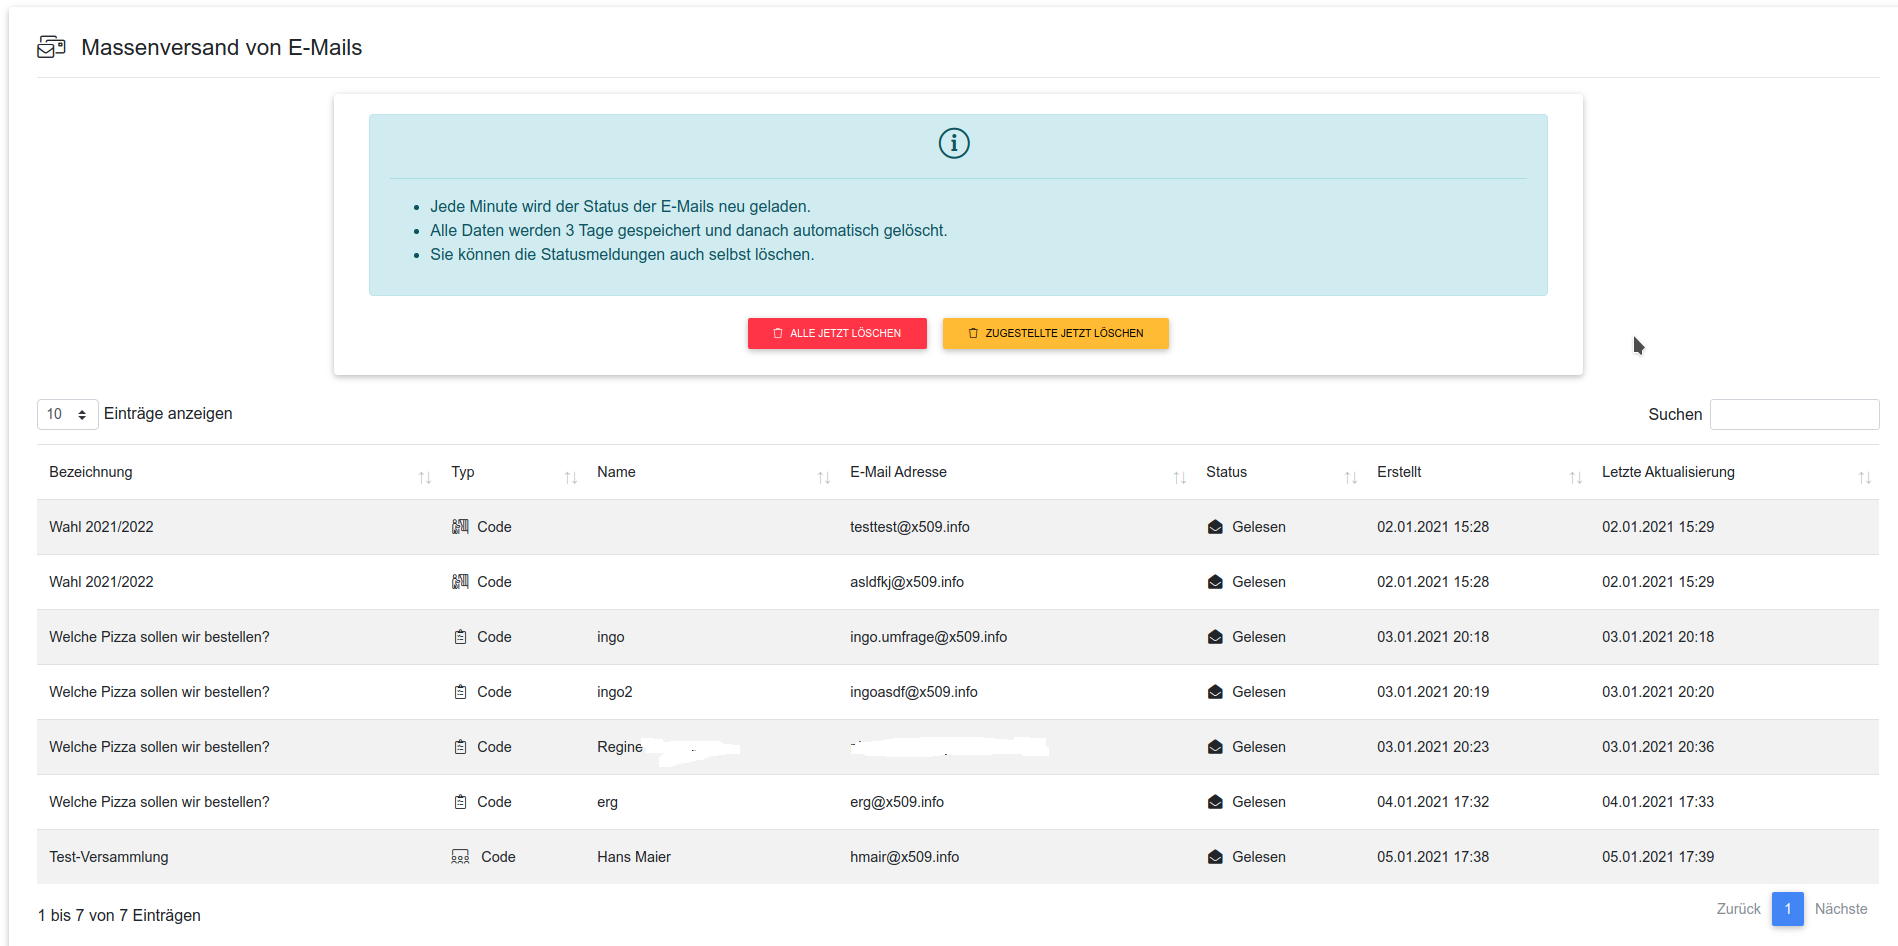Click the mass email icon beside page title
Image resolution: width=1898 pixels, height=946 pixels.
tap(51, 47)
